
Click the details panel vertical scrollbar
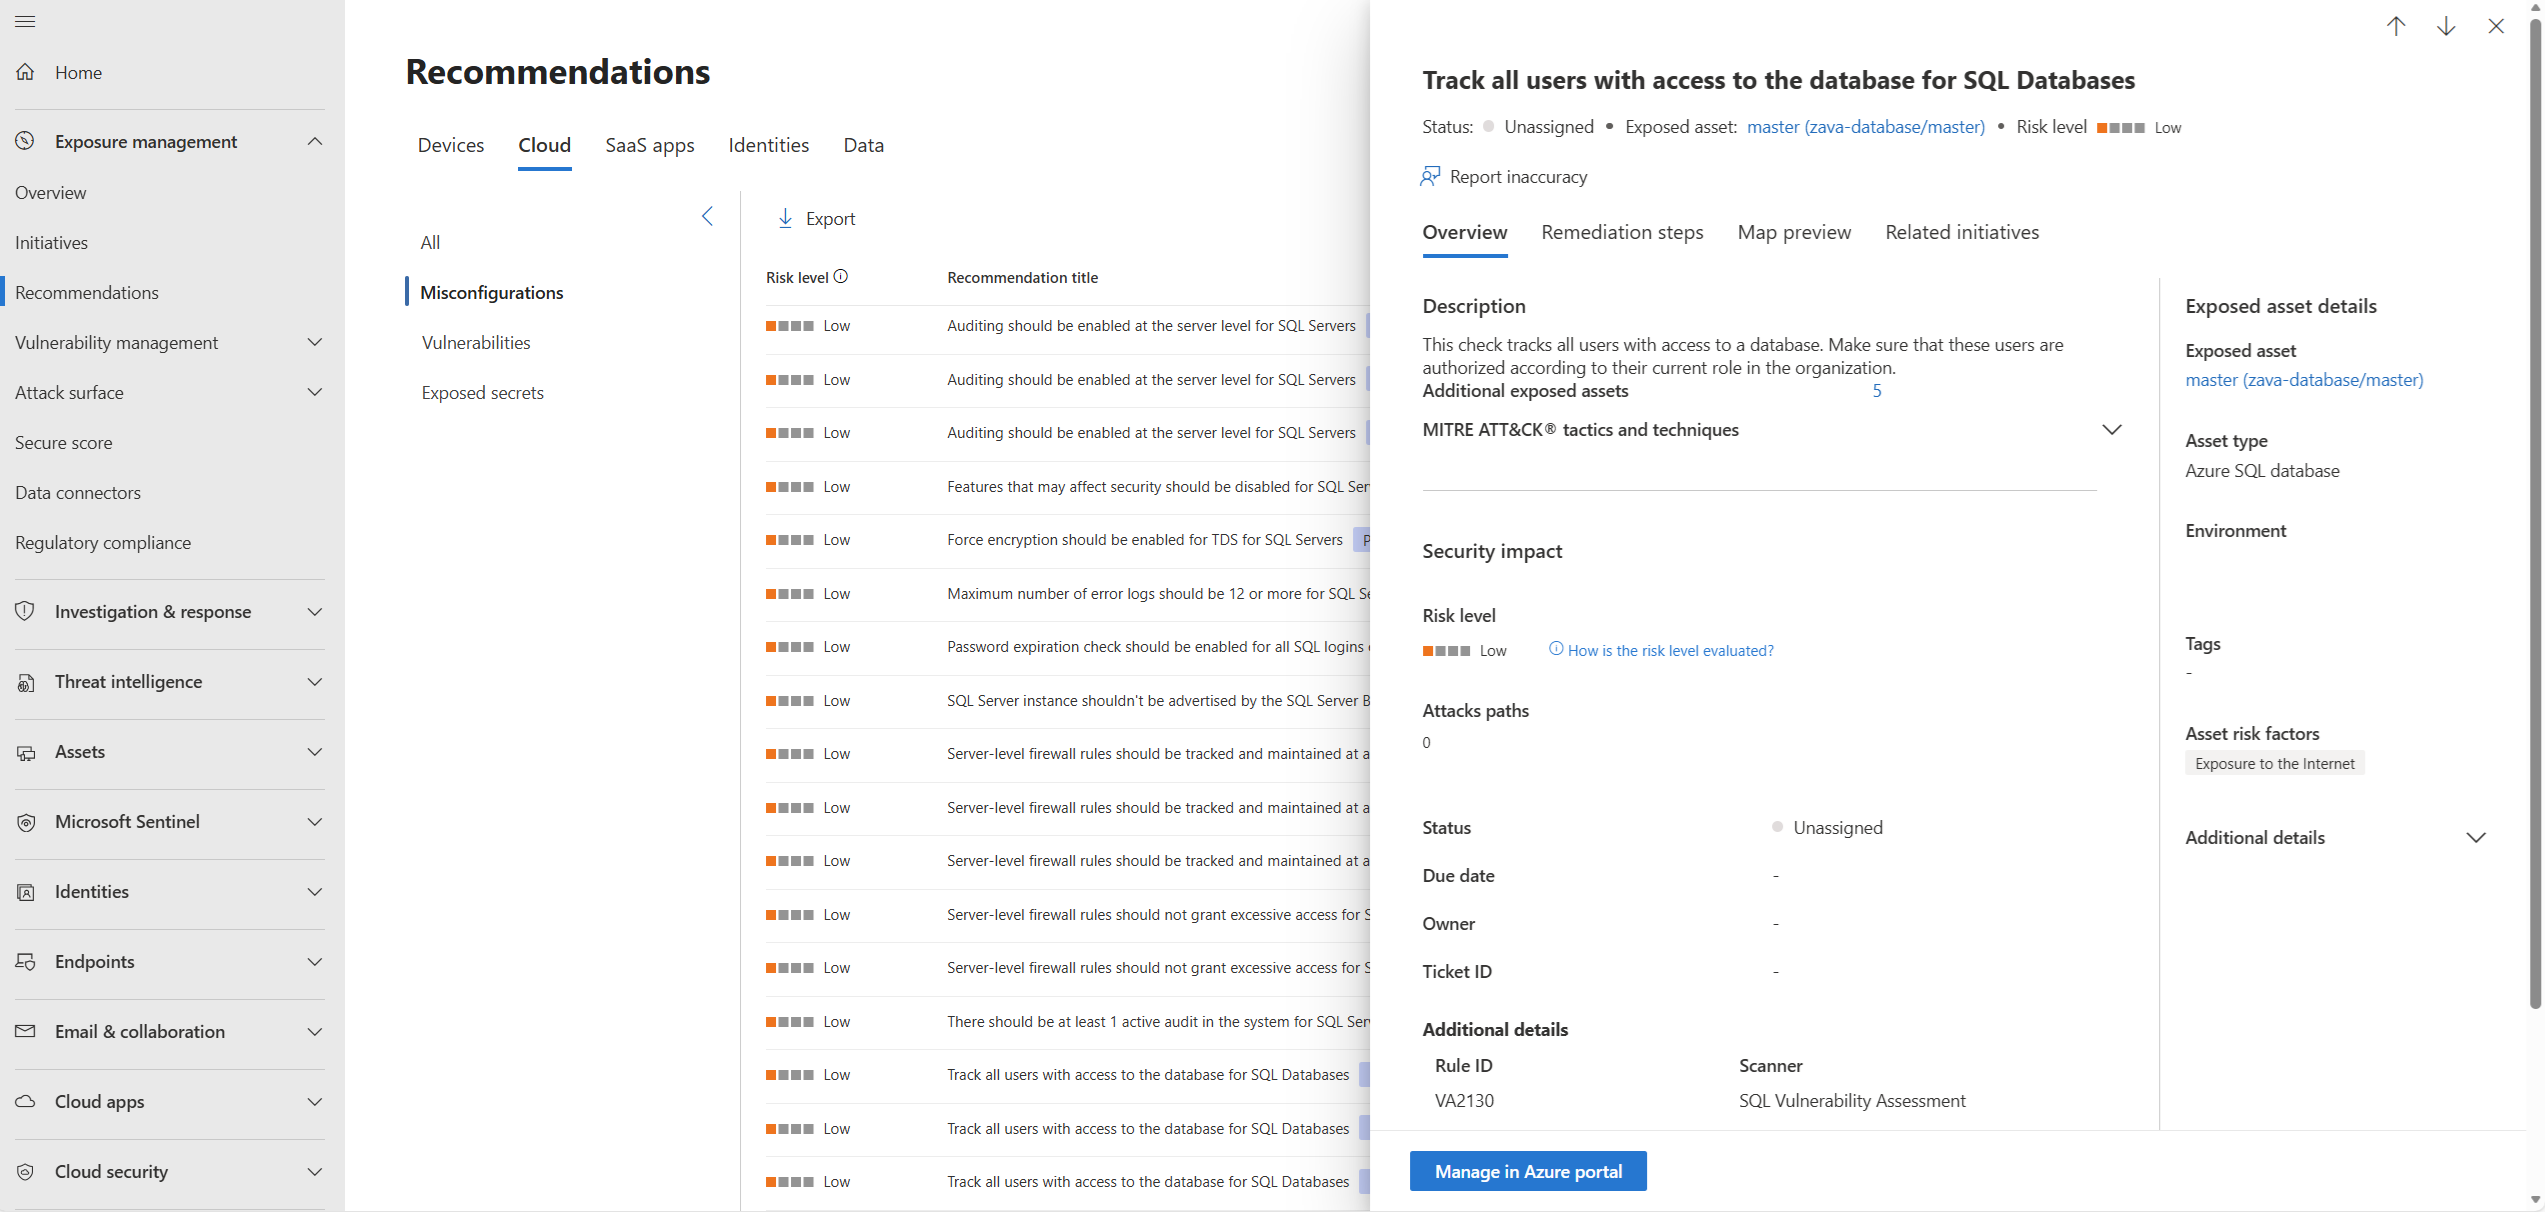click(2535, 500)
